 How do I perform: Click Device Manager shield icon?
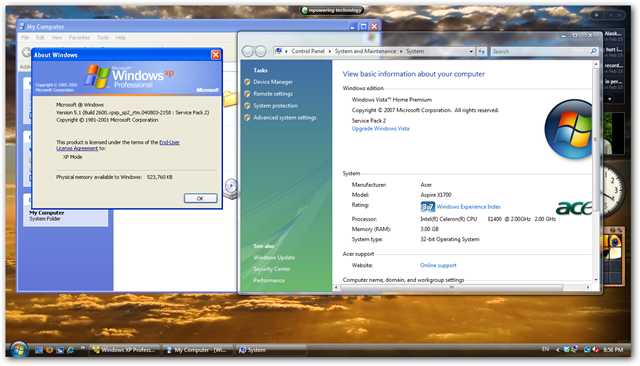click(x=247, y=82)
